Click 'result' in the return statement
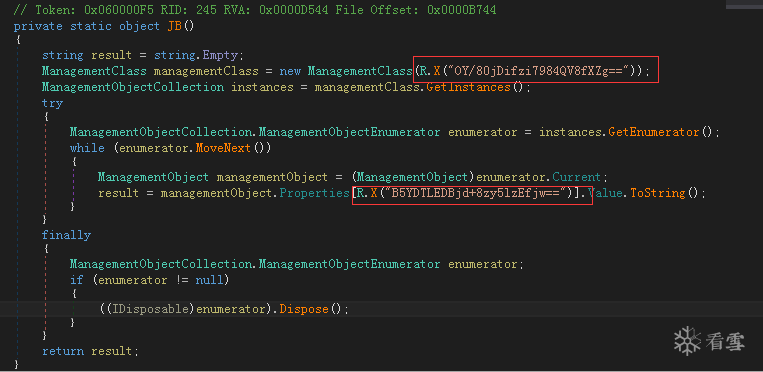The height and width of the screenshot is (372, 763). click(x=112, y=351)
